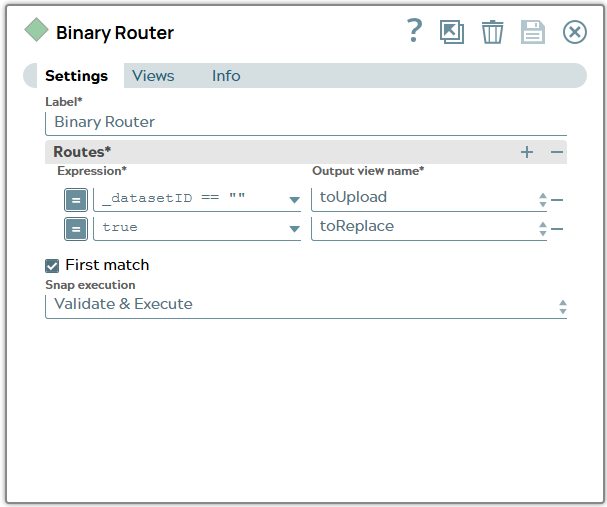Image resolution: width=607 pixels, height=507 pixels.
Task: Click the Label input field
Action: [306, 123]
